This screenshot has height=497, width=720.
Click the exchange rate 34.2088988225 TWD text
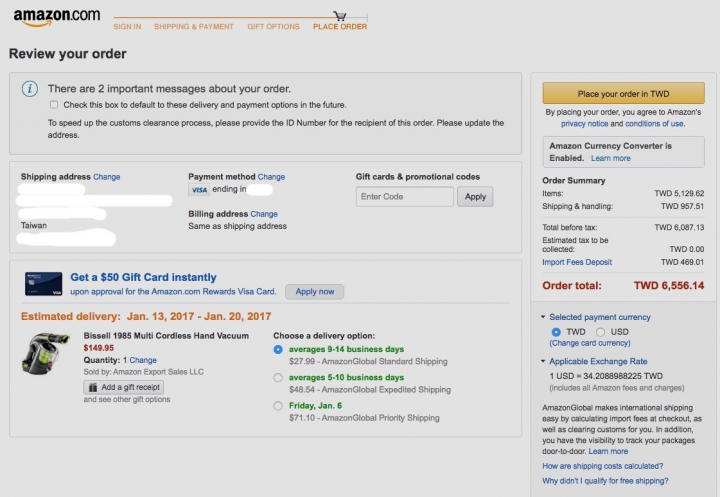point(606,376)
